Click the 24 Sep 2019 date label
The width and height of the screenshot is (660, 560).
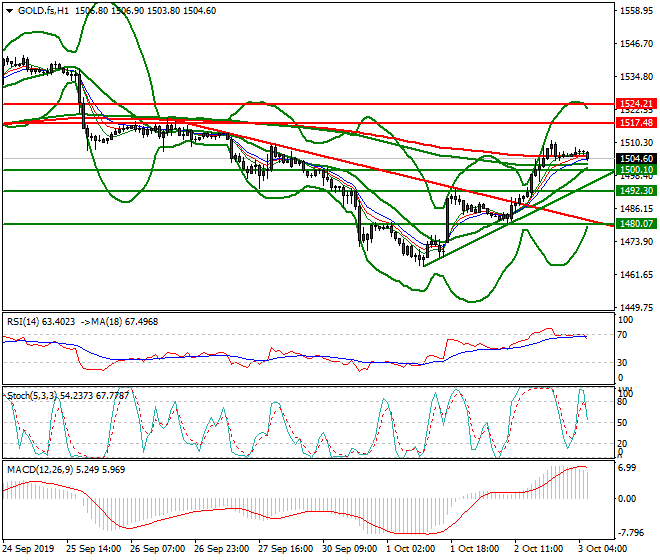[x=29, y=549]
